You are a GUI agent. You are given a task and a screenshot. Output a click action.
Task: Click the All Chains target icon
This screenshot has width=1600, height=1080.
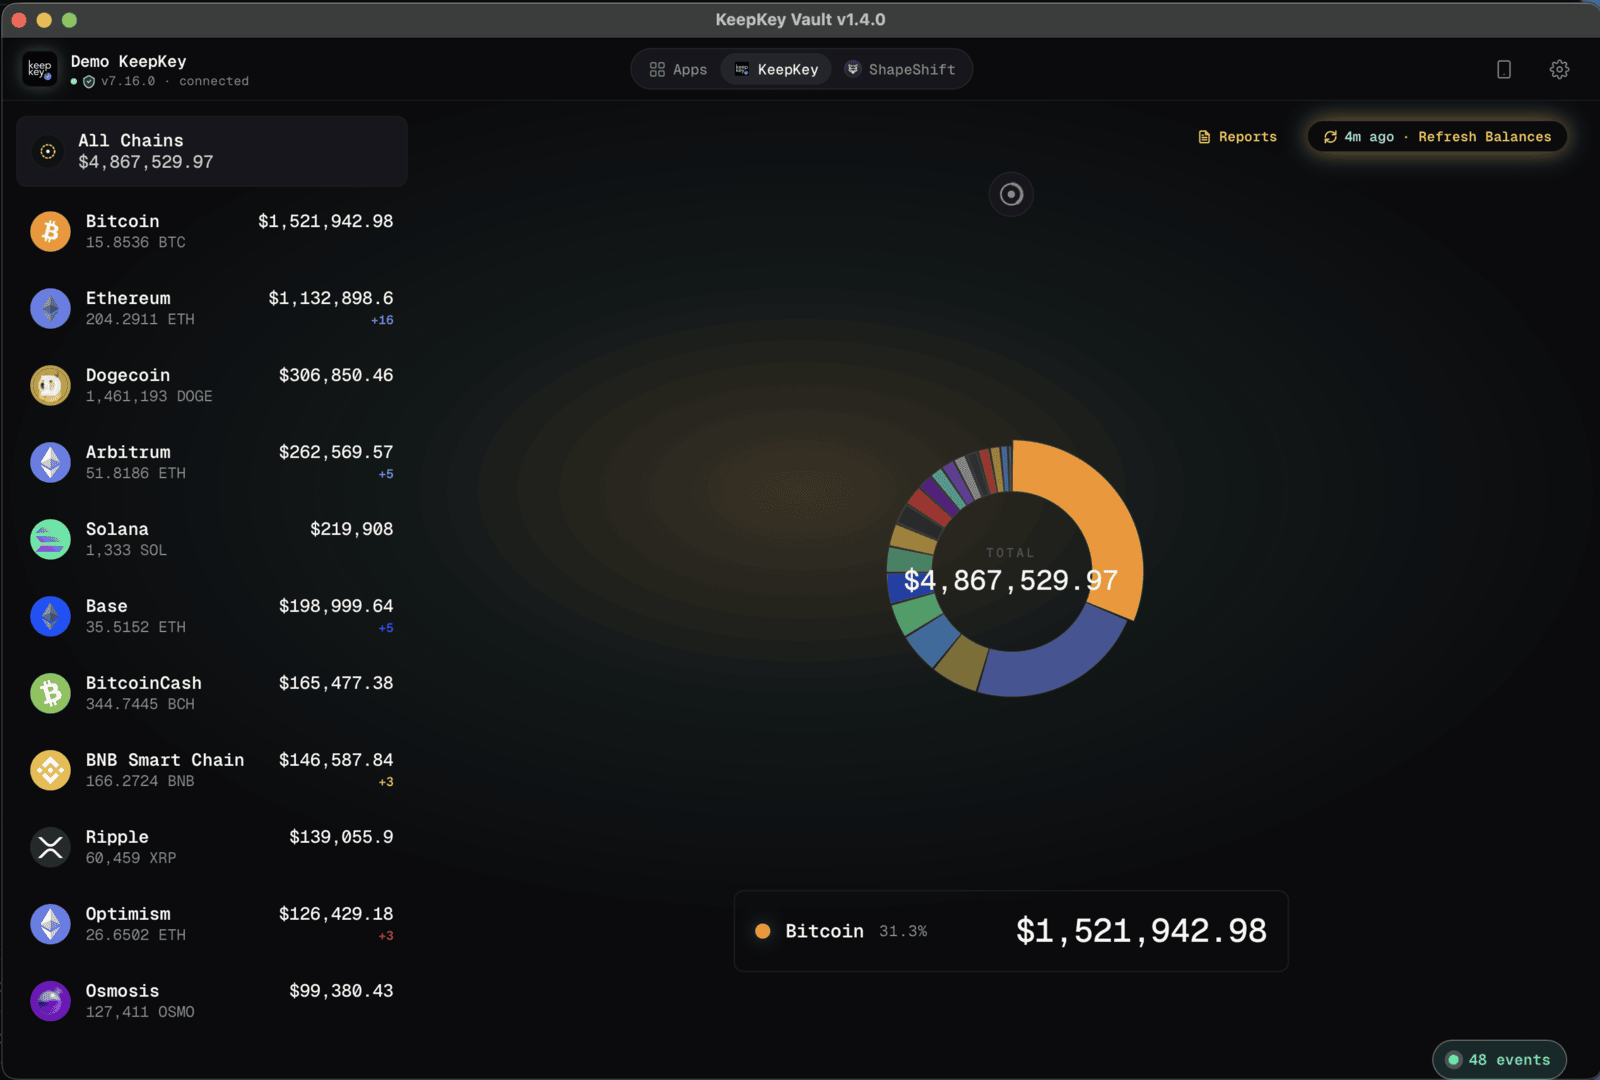click(47, 151)
